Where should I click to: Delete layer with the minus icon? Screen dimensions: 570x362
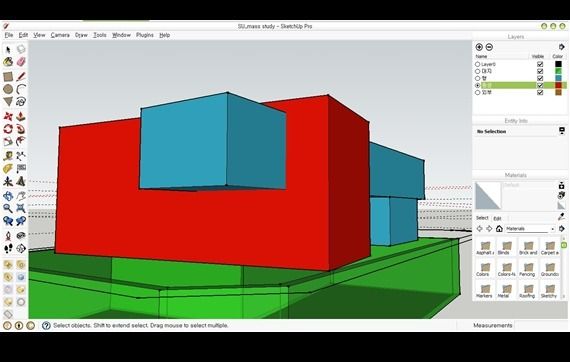[x=489, y=47]
